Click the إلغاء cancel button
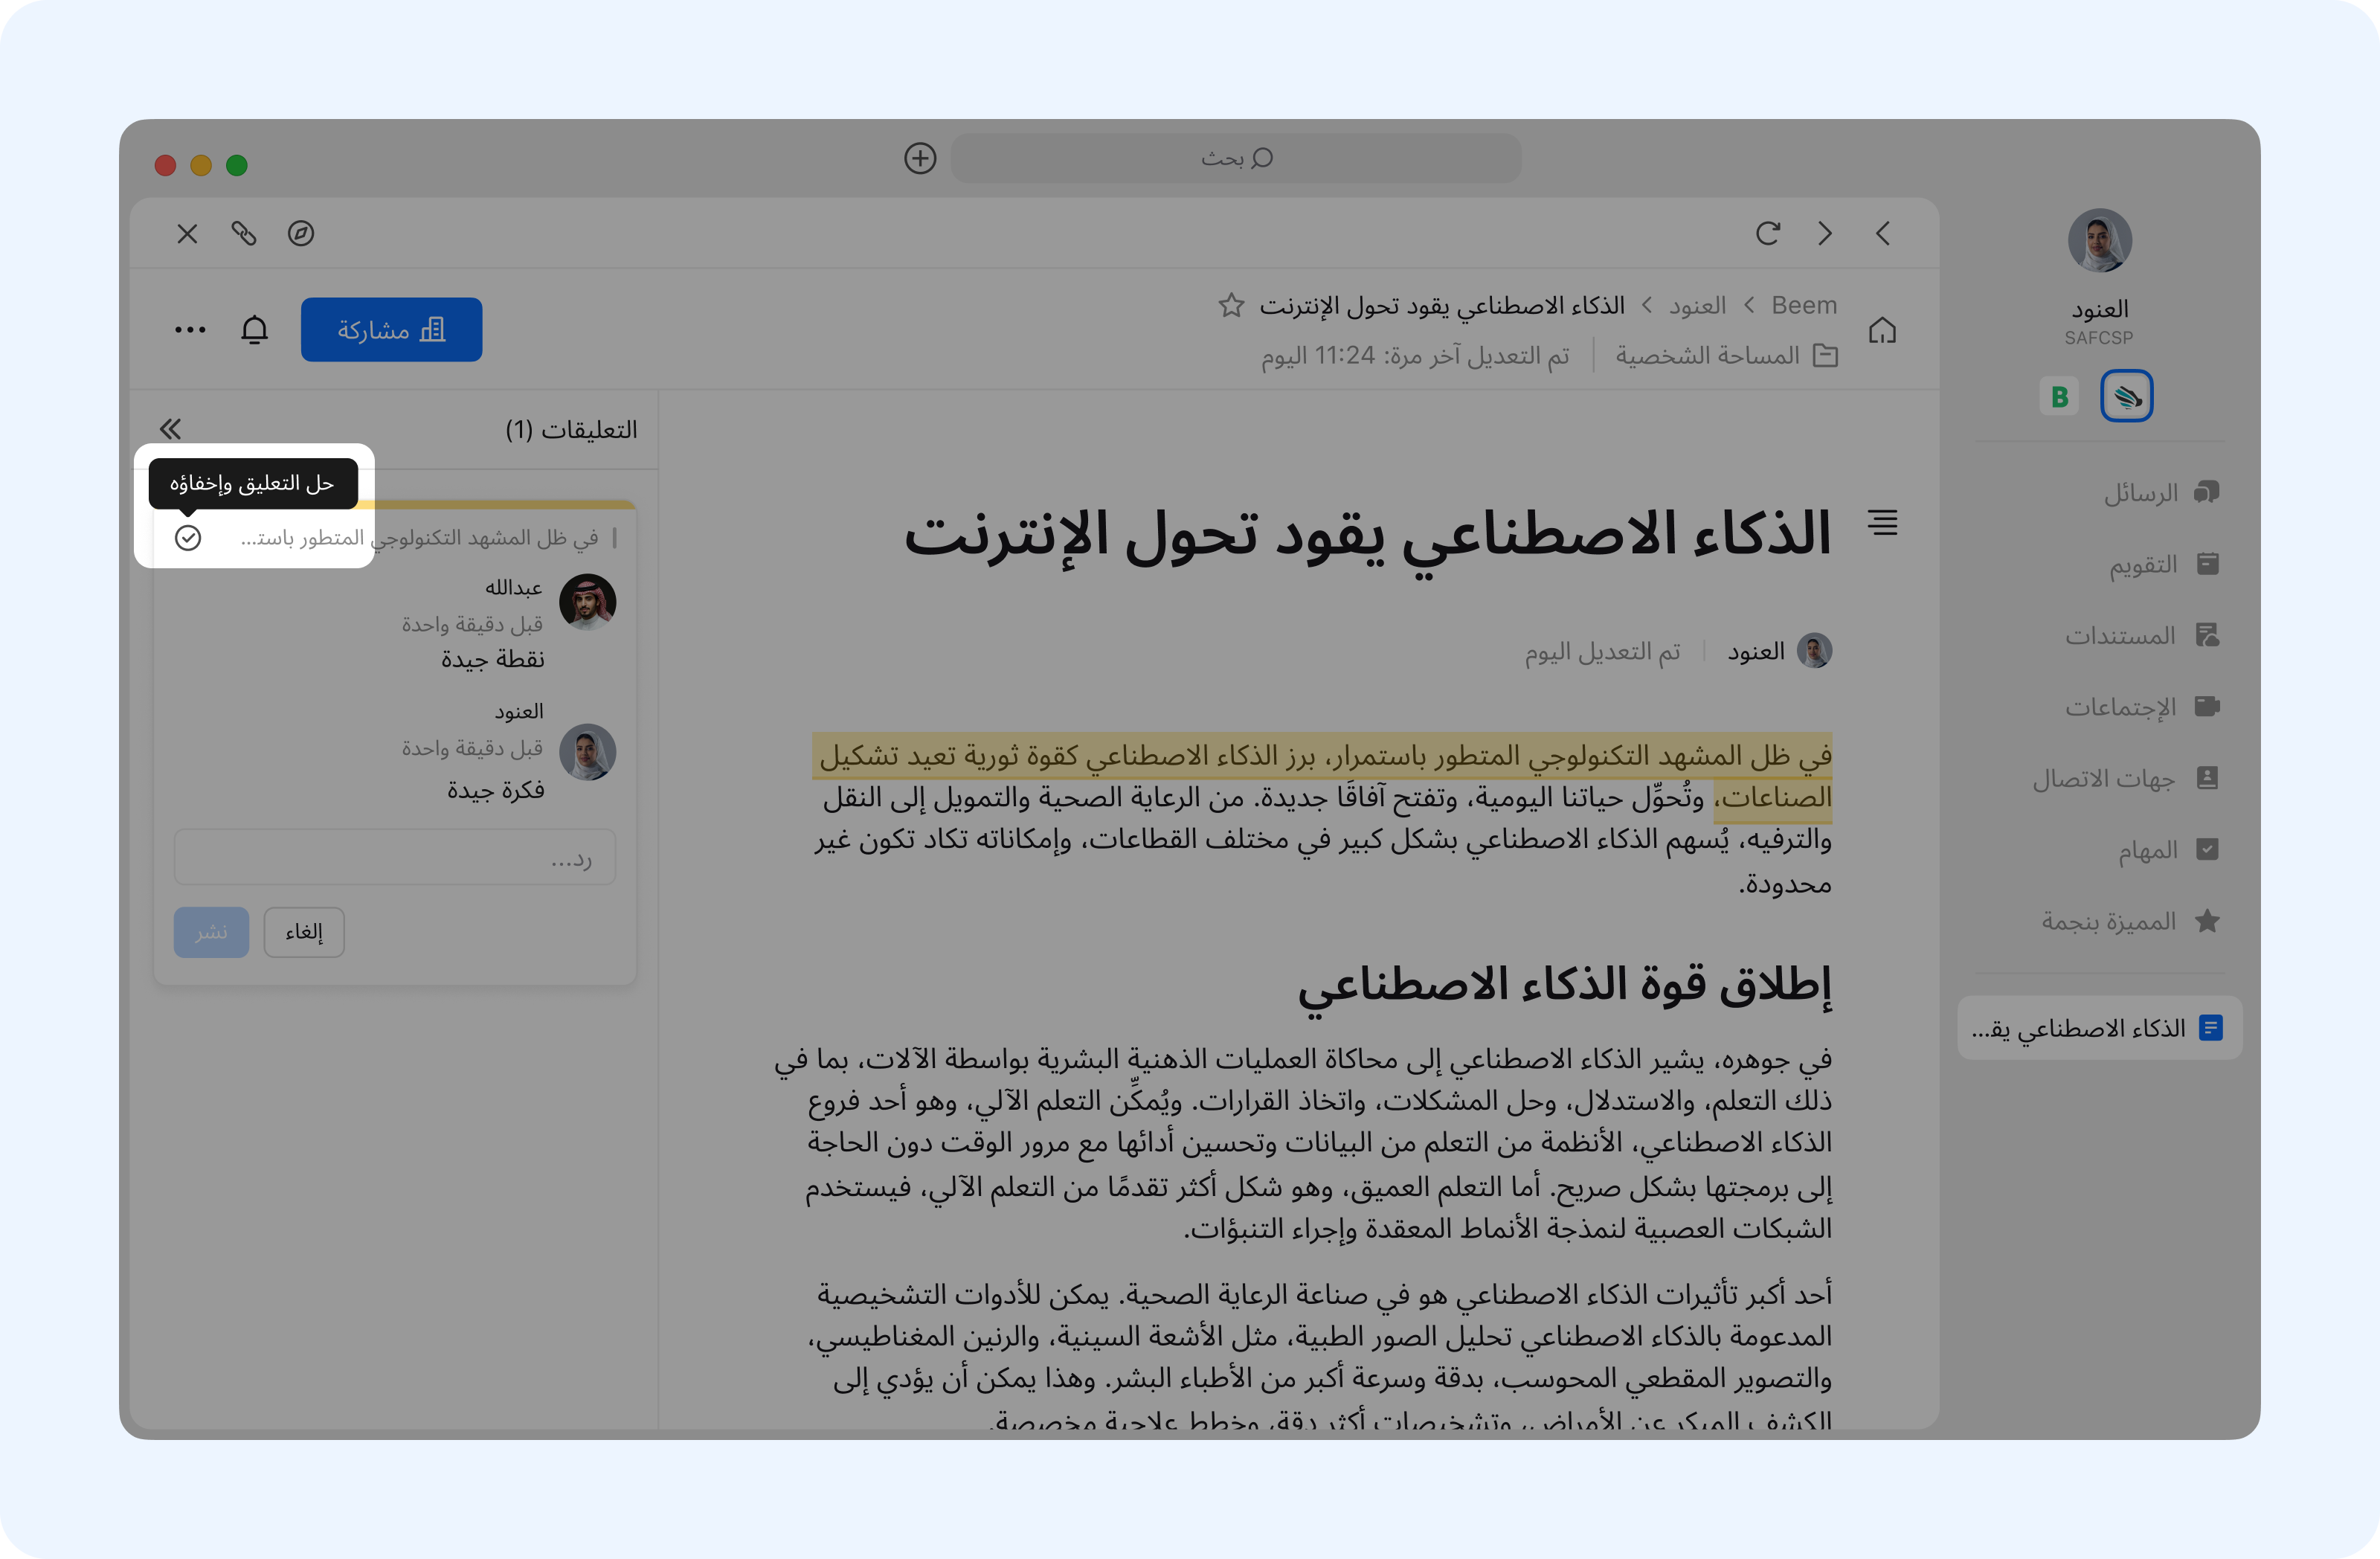Screen dimensions: 2380x1559 [304, 932]
